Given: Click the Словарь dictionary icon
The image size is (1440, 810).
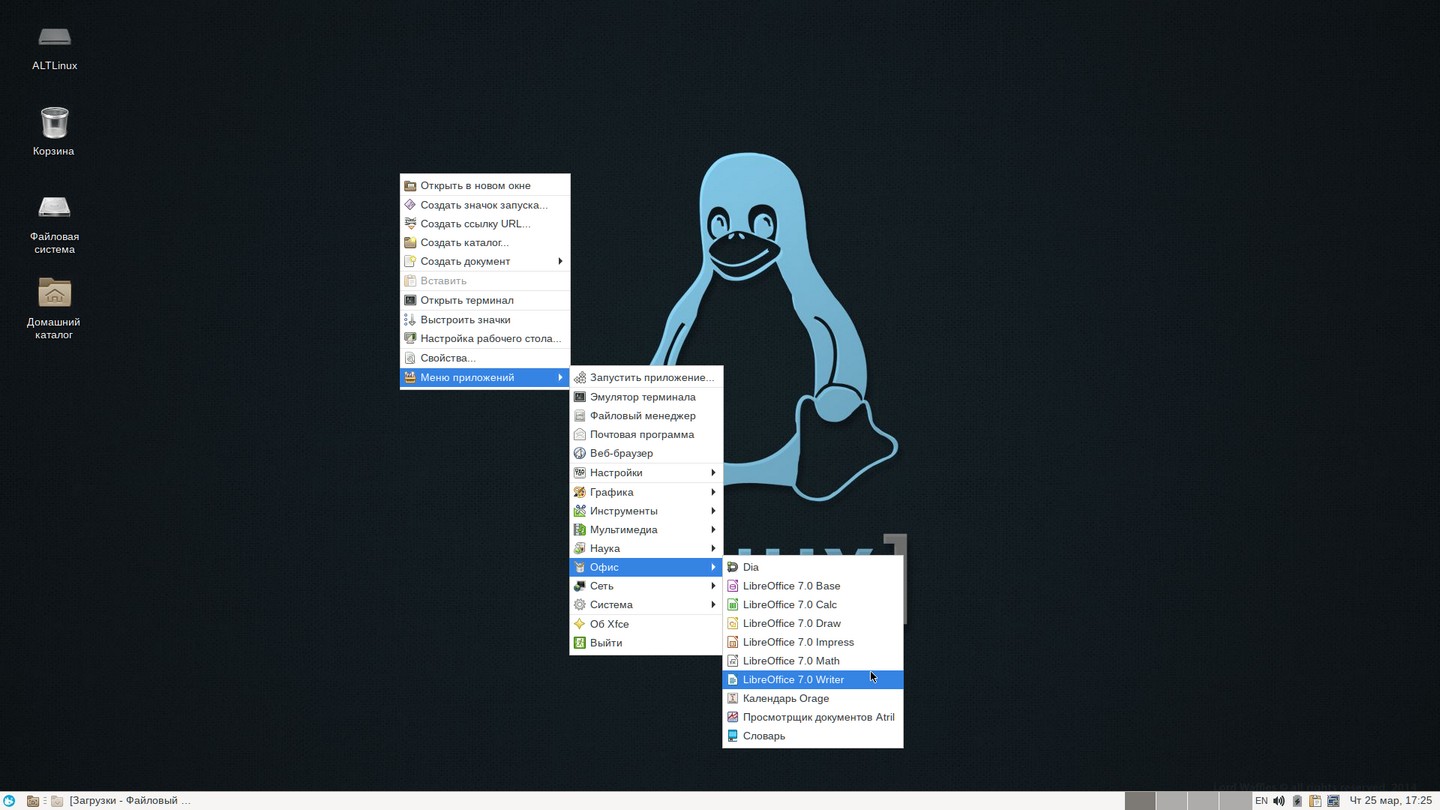Looking at the screenshot, I should click(x=732, y=736).
